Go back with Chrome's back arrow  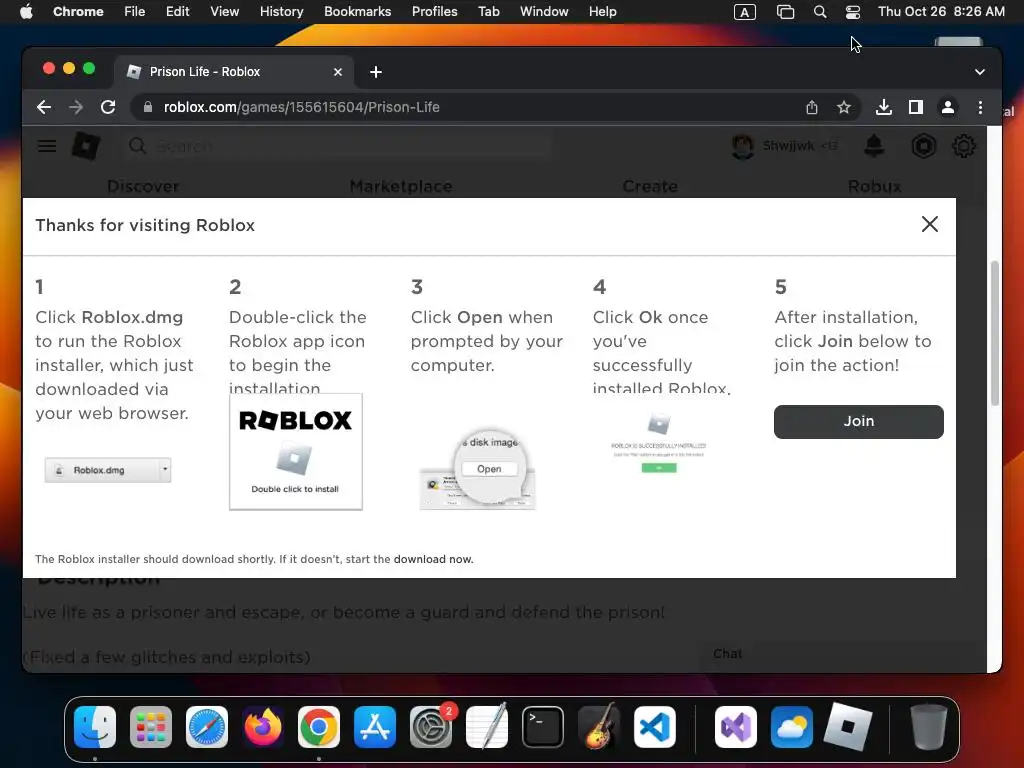click(44, 107)
